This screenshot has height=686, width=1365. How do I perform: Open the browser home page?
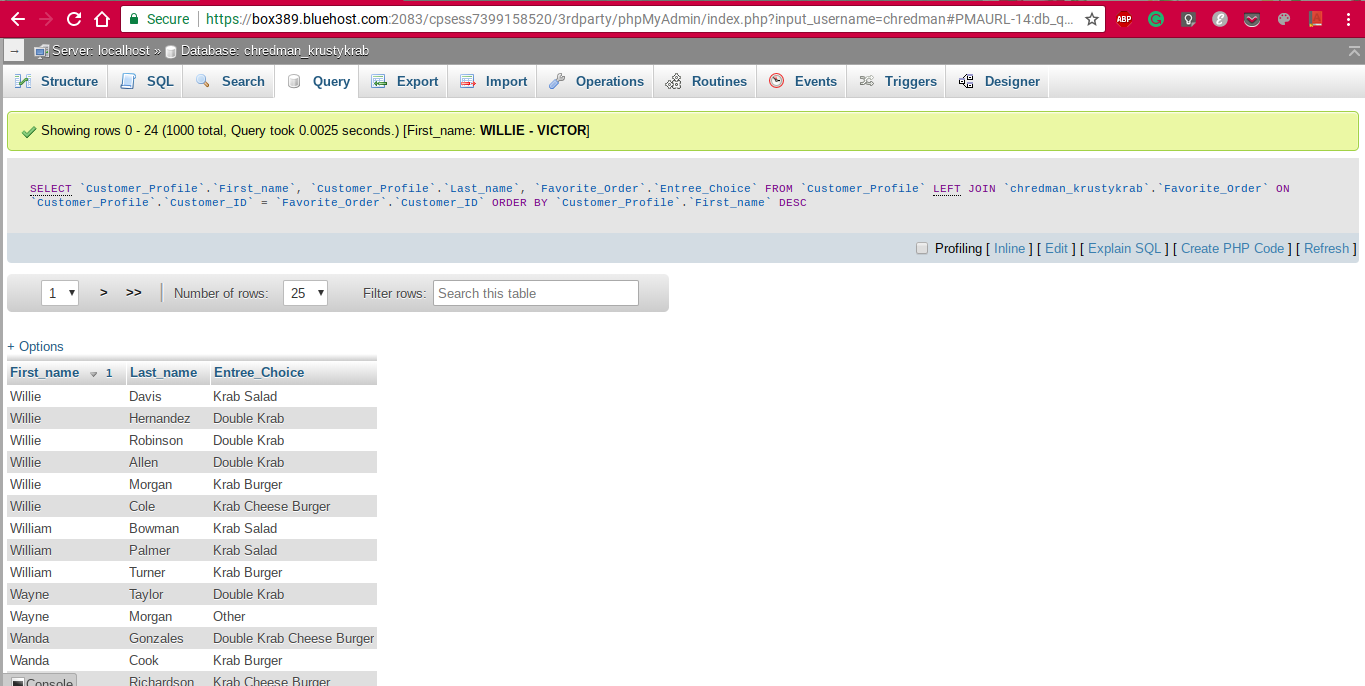click(102, 19)
